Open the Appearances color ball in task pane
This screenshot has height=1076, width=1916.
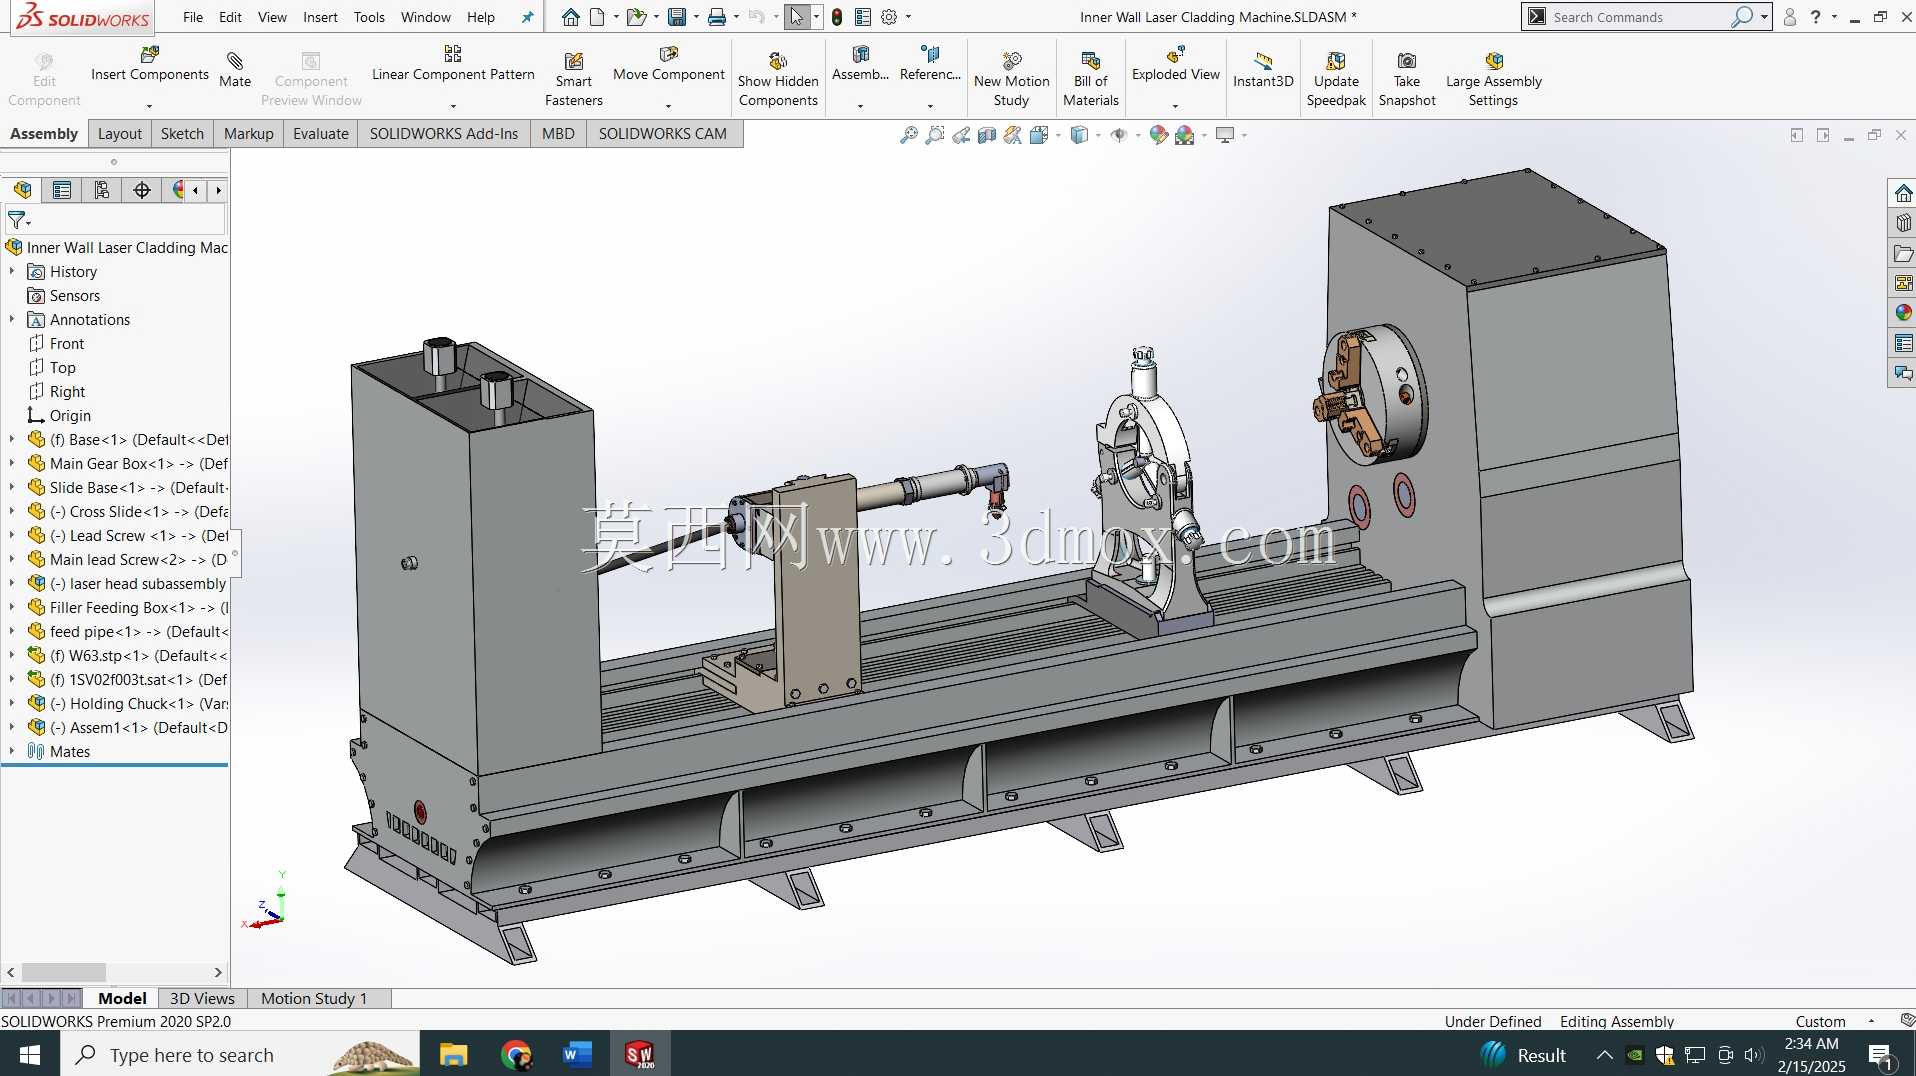1903,313
